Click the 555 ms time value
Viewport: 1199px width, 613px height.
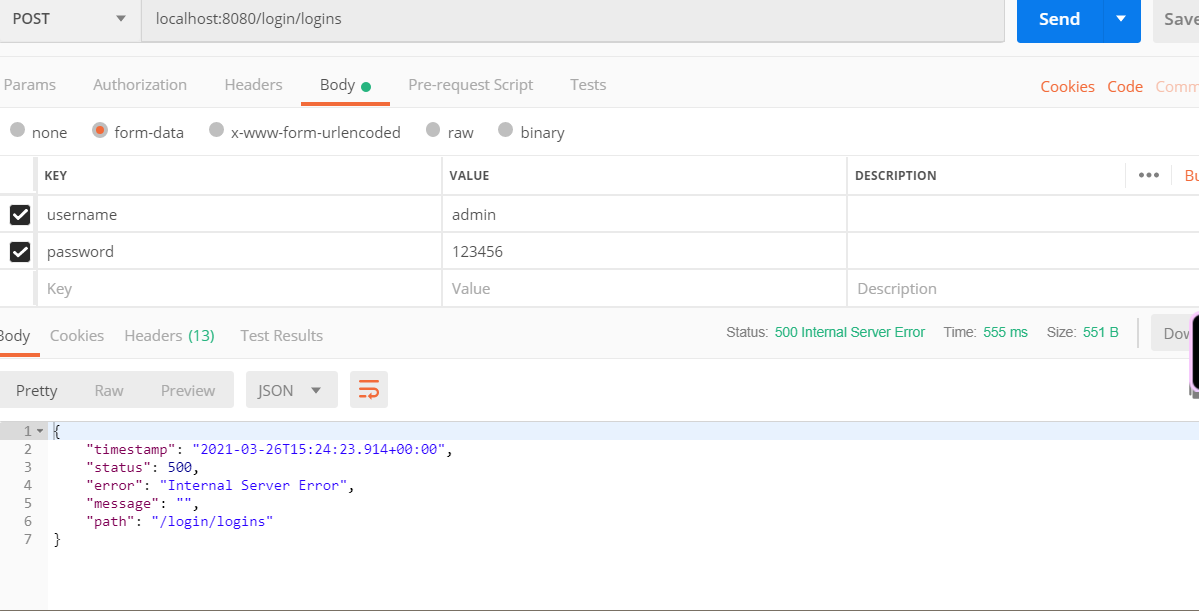coord(1006,332)
